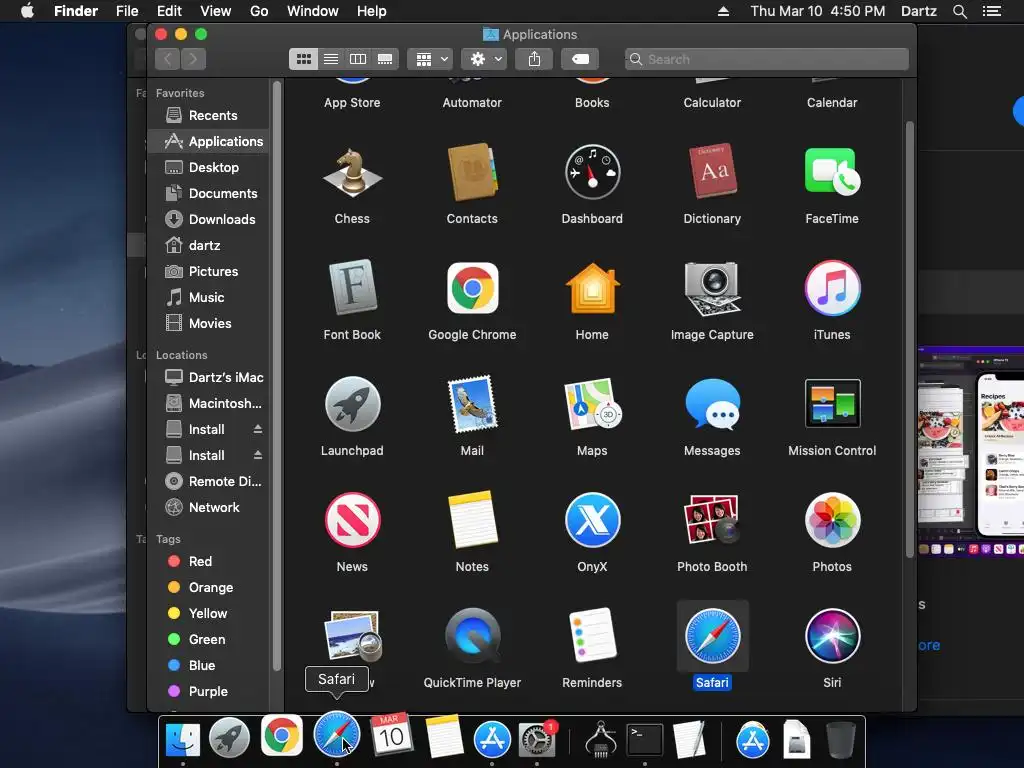Open the Reminders app icon

(x=592, y=636)
